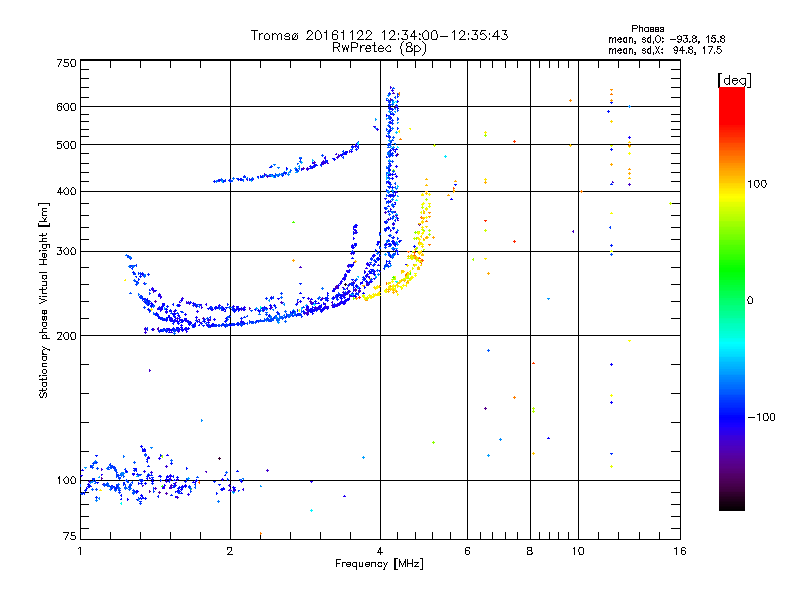The image size is (800, 600).
Task: Click the '[deg]' colorbar unit label
Action: pos(734,80)
